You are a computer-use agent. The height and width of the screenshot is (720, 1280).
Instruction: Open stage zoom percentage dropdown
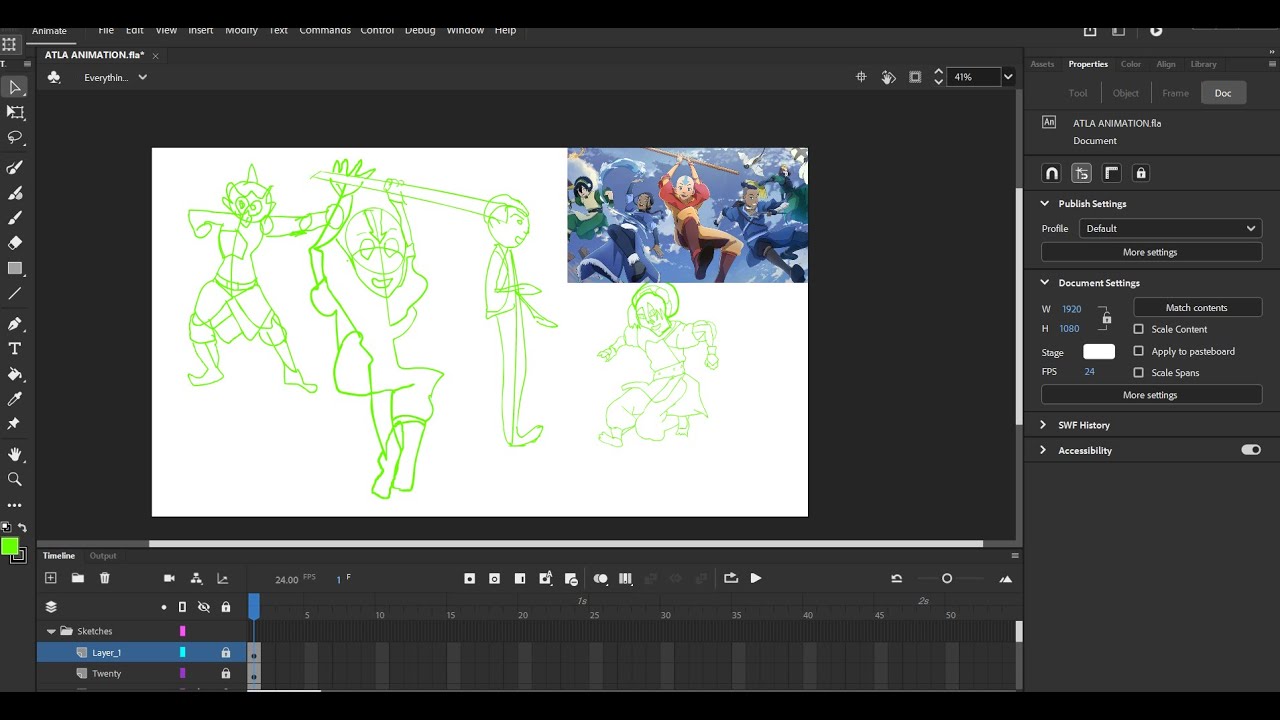click(x=1008, y=77)
